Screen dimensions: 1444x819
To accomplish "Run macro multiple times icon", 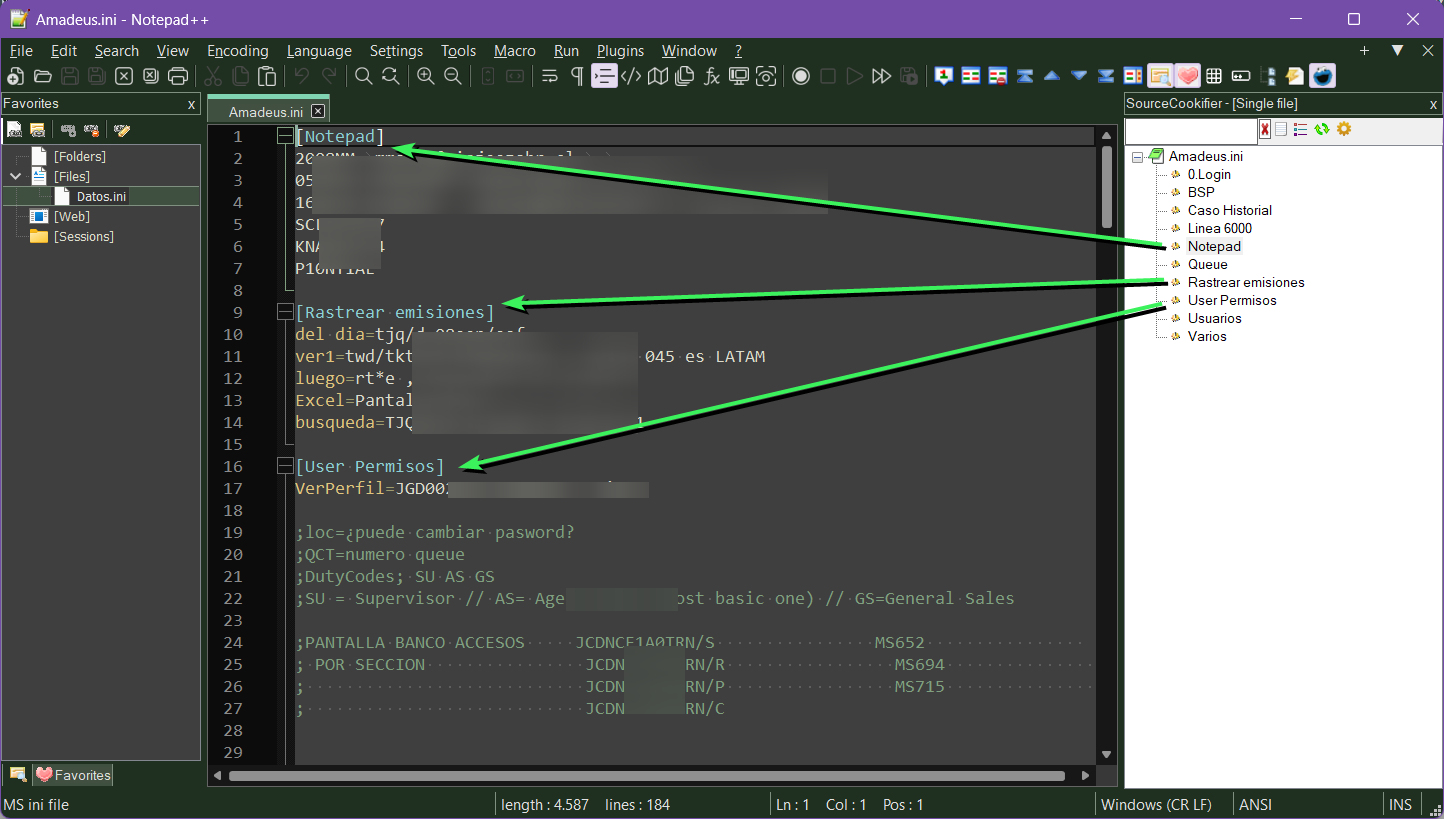I will point(881,76).
